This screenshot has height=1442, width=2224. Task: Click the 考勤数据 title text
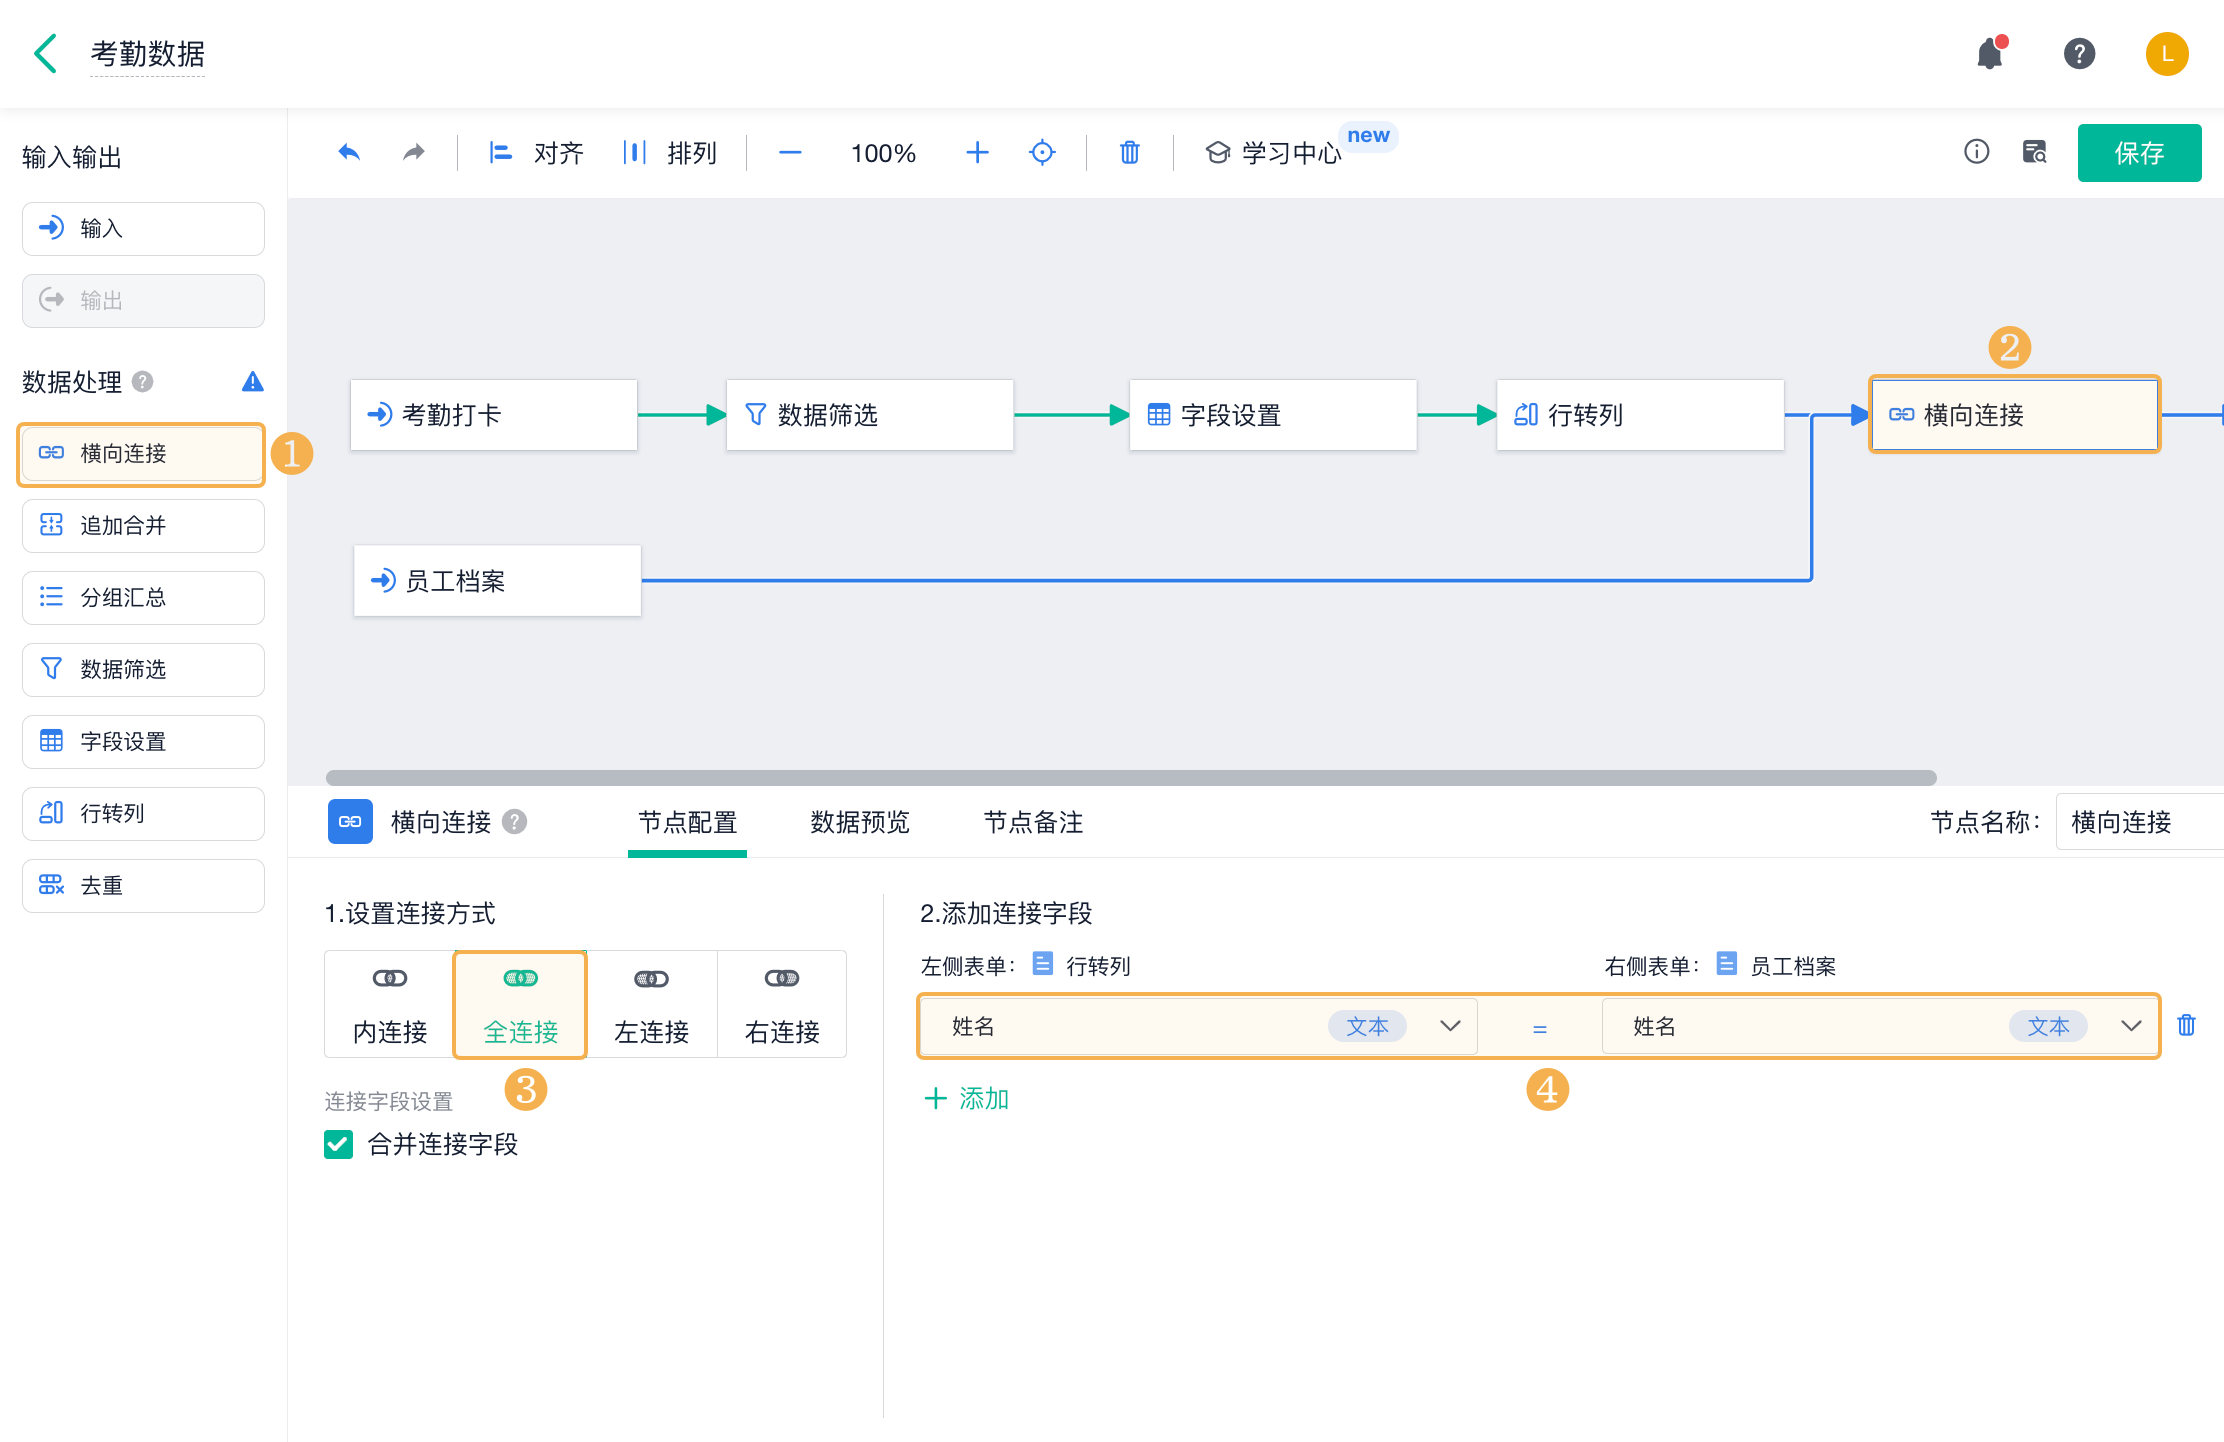click(147, 54)
